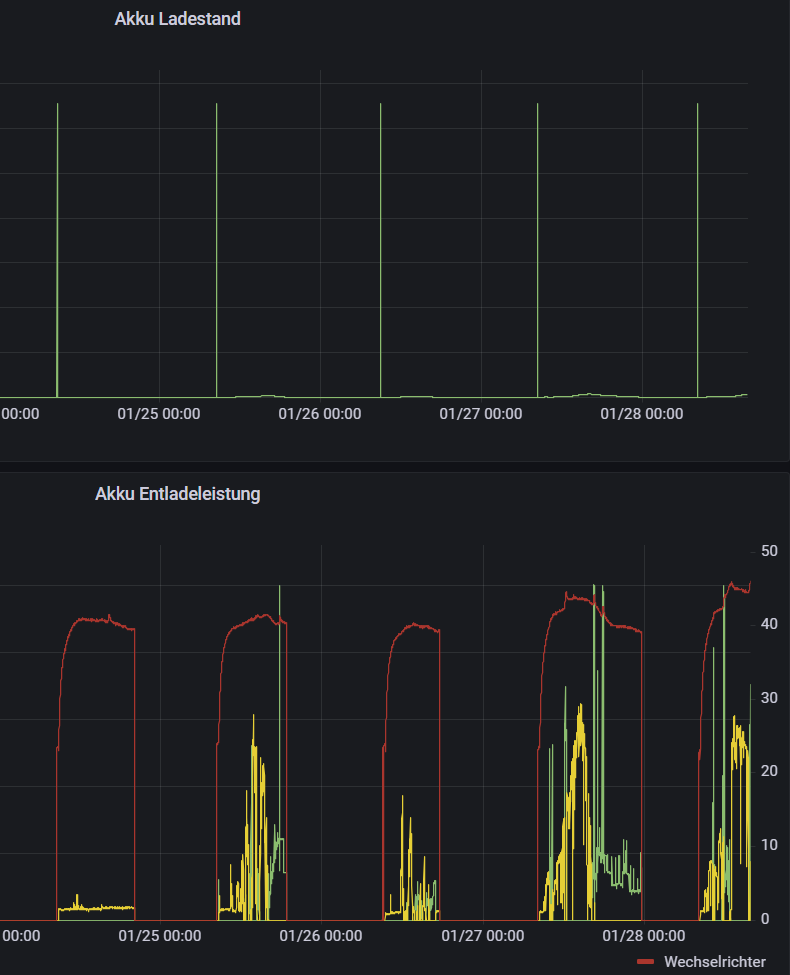The height and width of the screenshot is (975, 790).
Task: Click the first green spike in Akku Ladestand
Action: tap(57, 250)
